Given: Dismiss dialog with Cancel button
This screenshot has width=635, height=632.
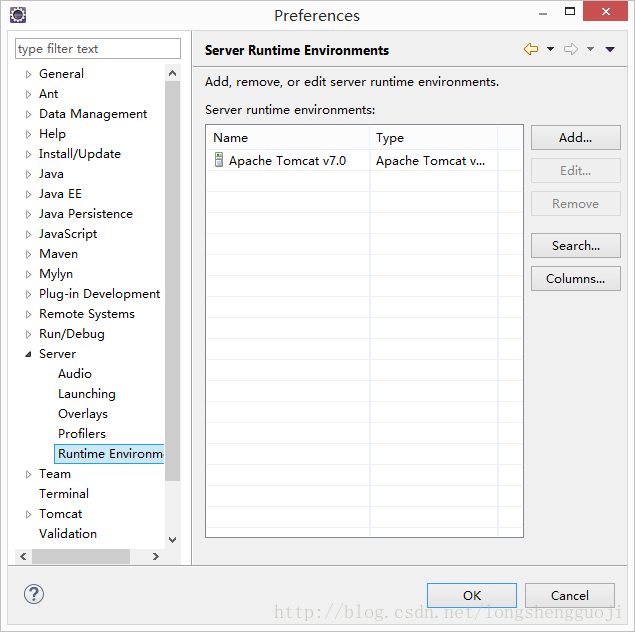Looking at the screenshot, I should (x=570, y=596).
